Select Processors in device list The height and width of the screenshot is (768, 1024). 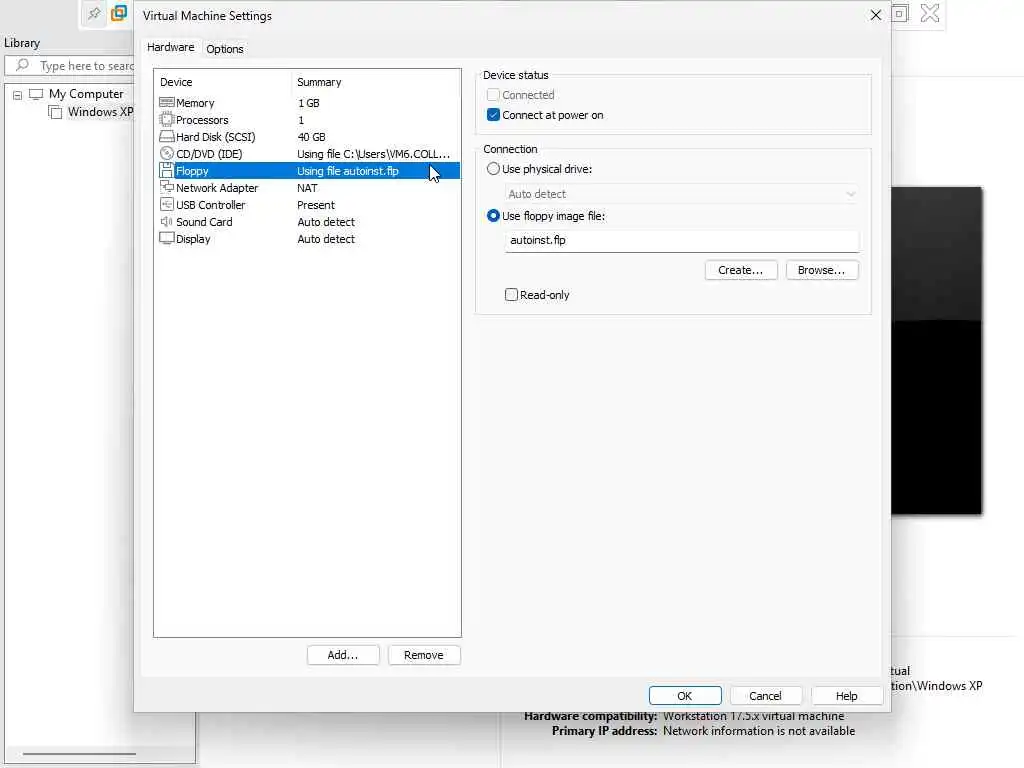[x=202, y=120]
